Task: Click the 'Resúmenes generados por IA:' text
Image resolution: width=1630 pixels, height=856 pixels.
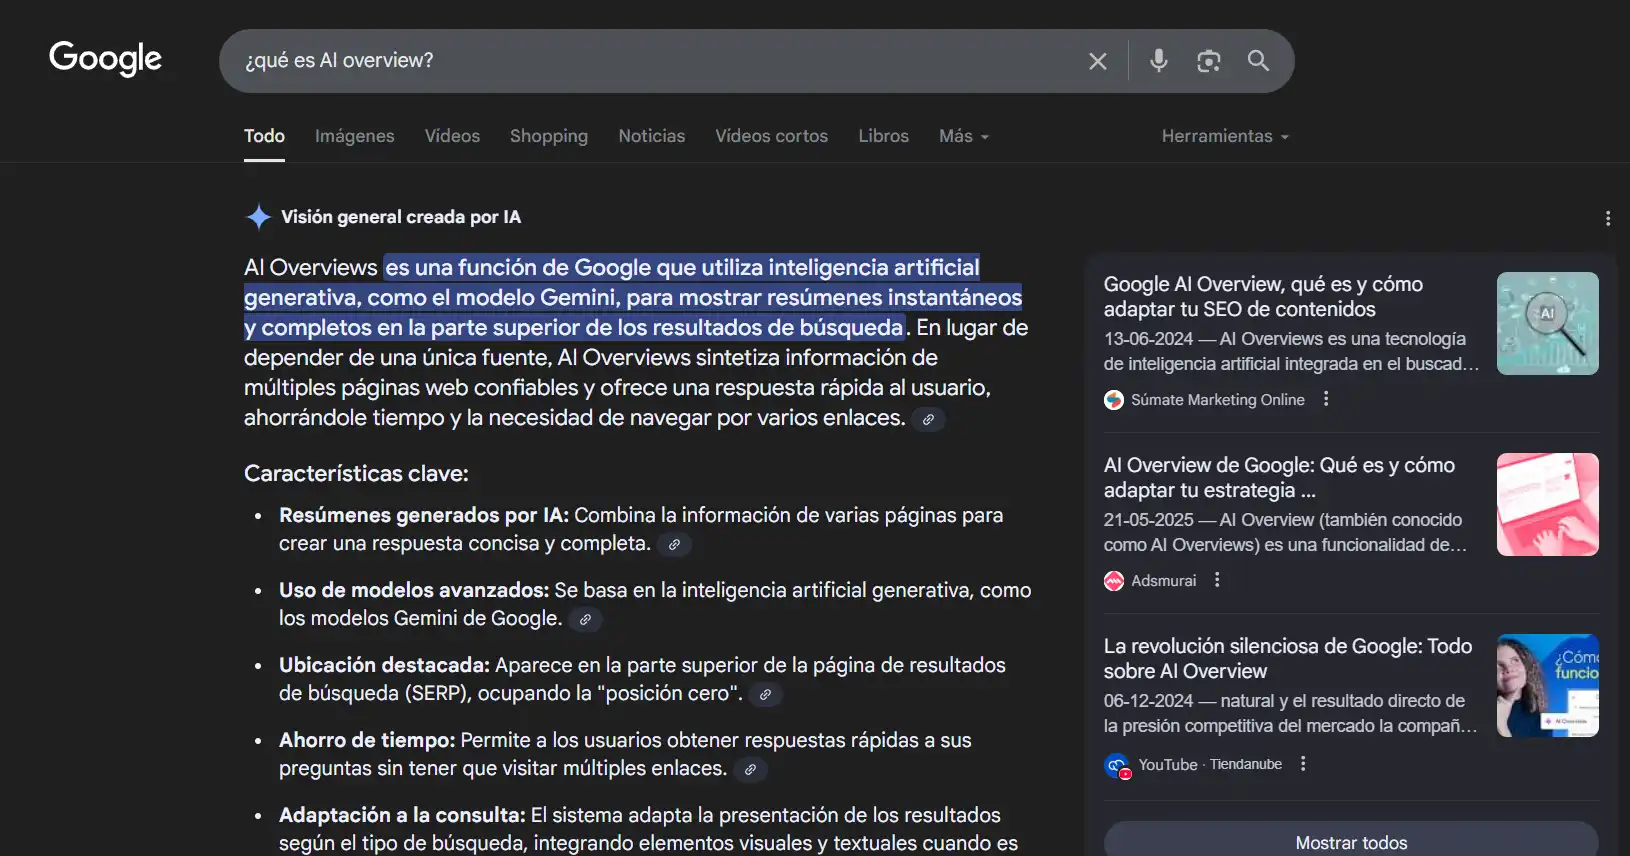Action: (x=424, y=516)
